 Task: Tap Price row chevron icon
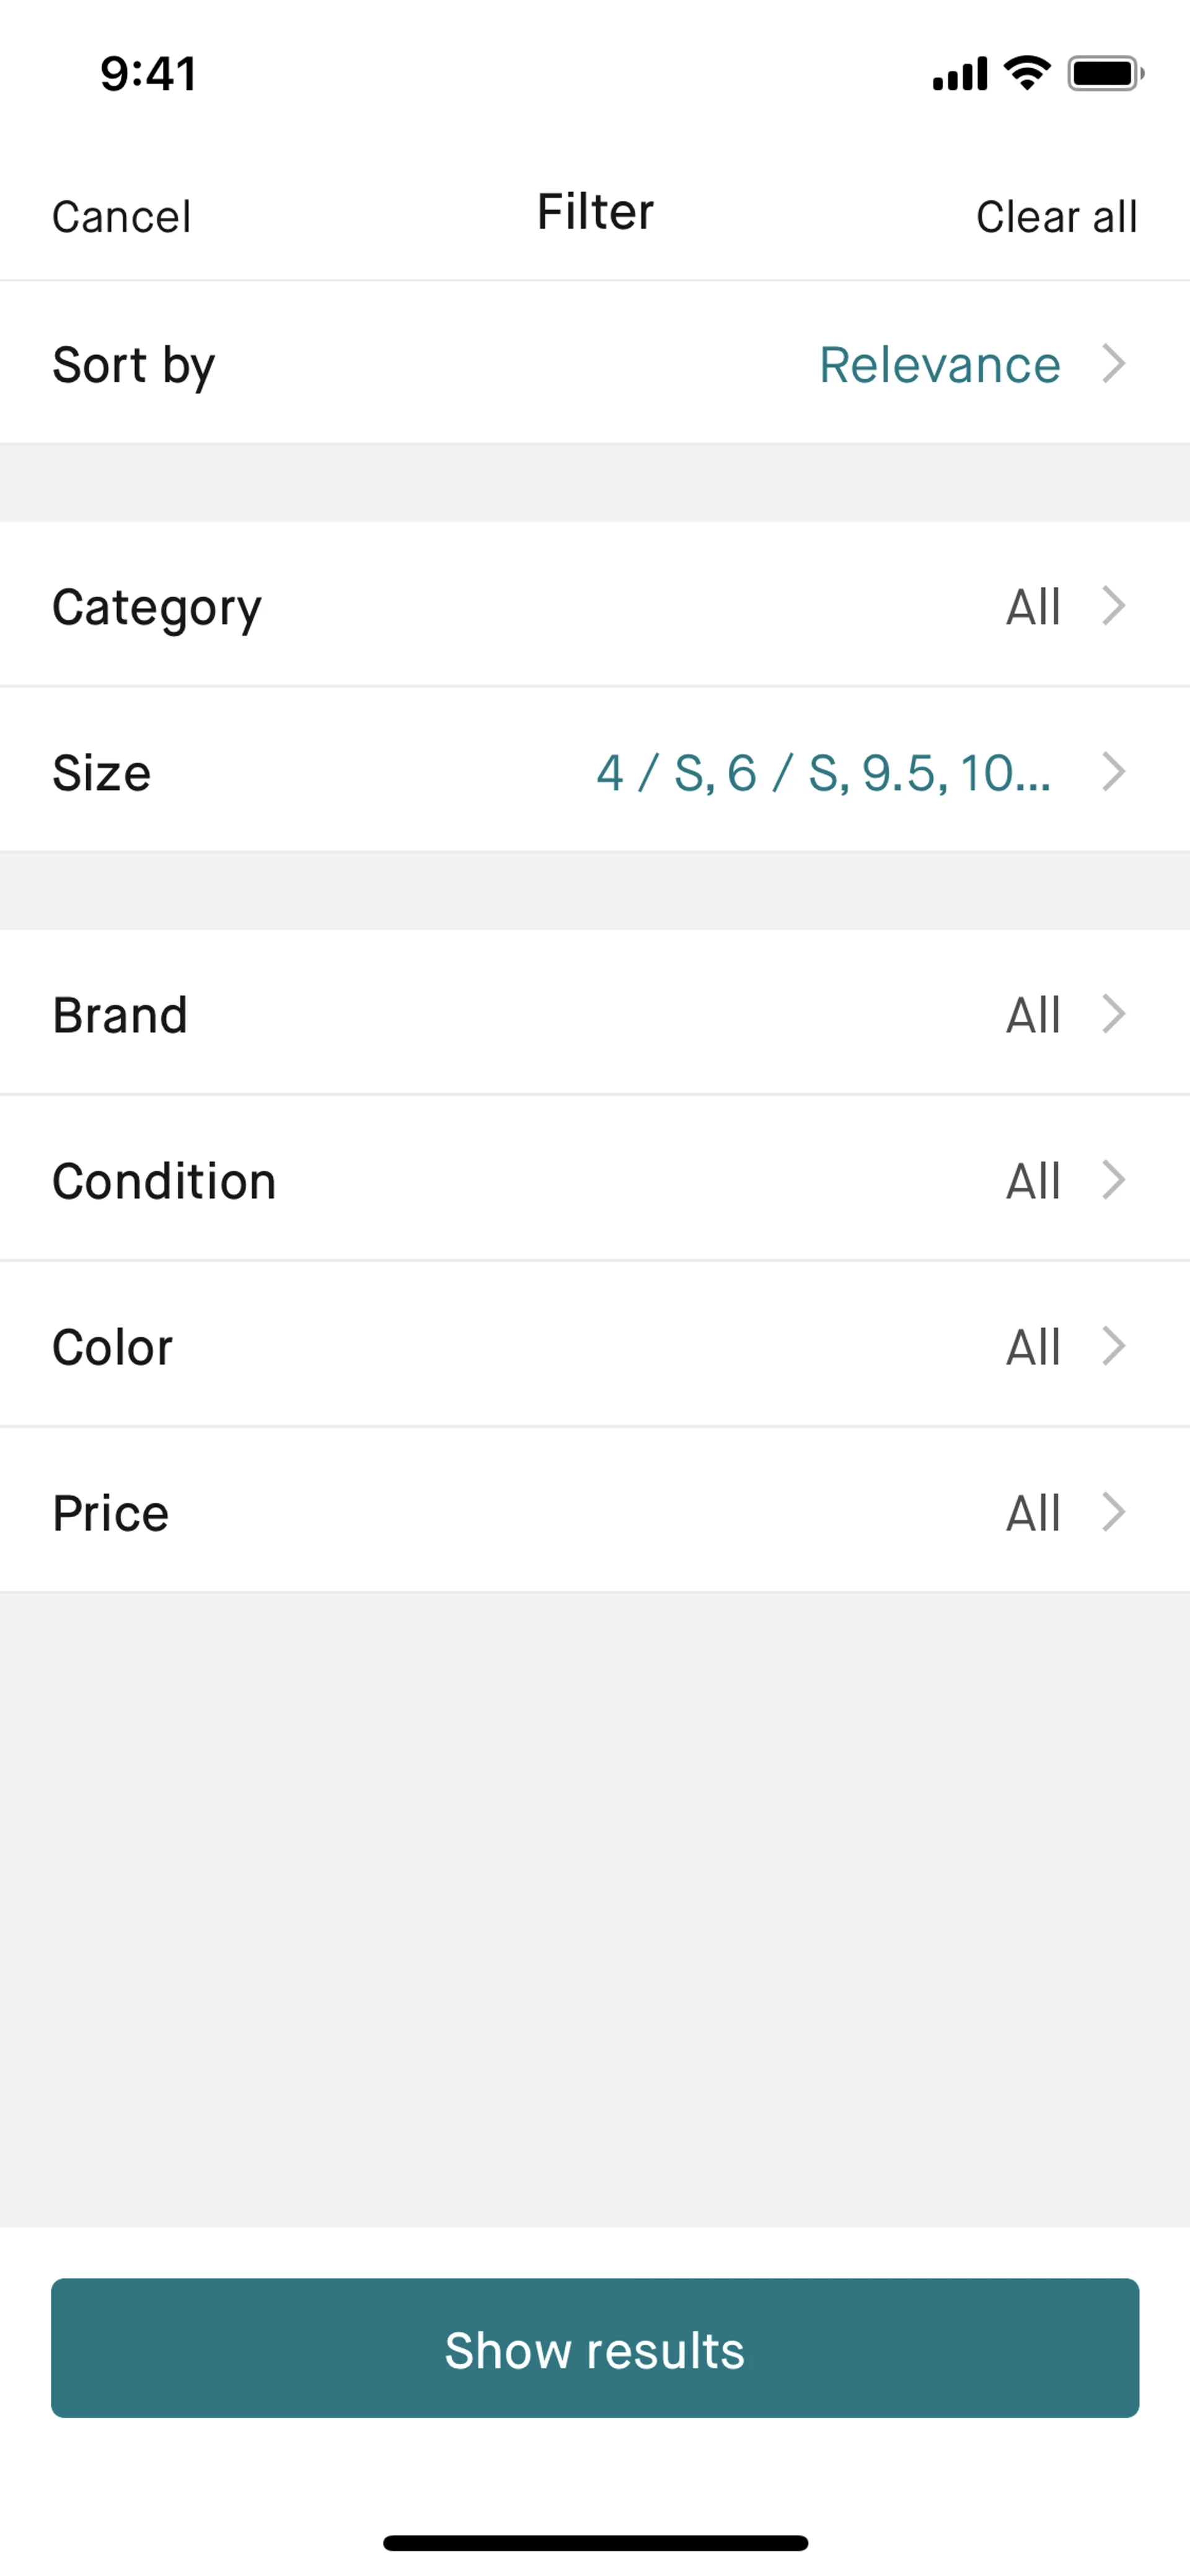pyautogui.click(x=1113, y=1512)
